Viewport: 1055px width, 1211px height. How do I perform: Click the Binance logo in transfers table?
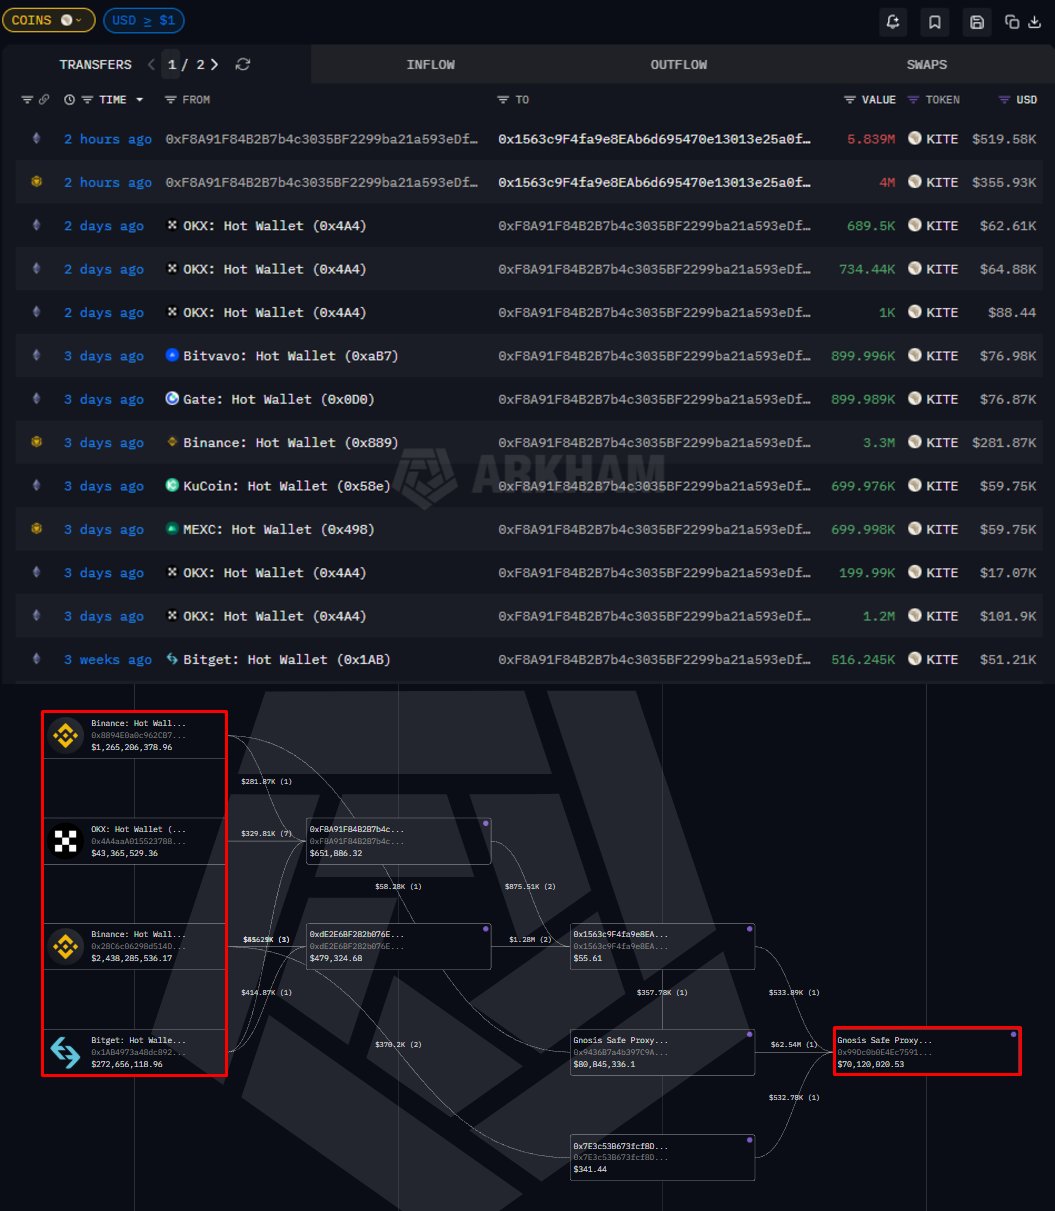pos(172,442)
